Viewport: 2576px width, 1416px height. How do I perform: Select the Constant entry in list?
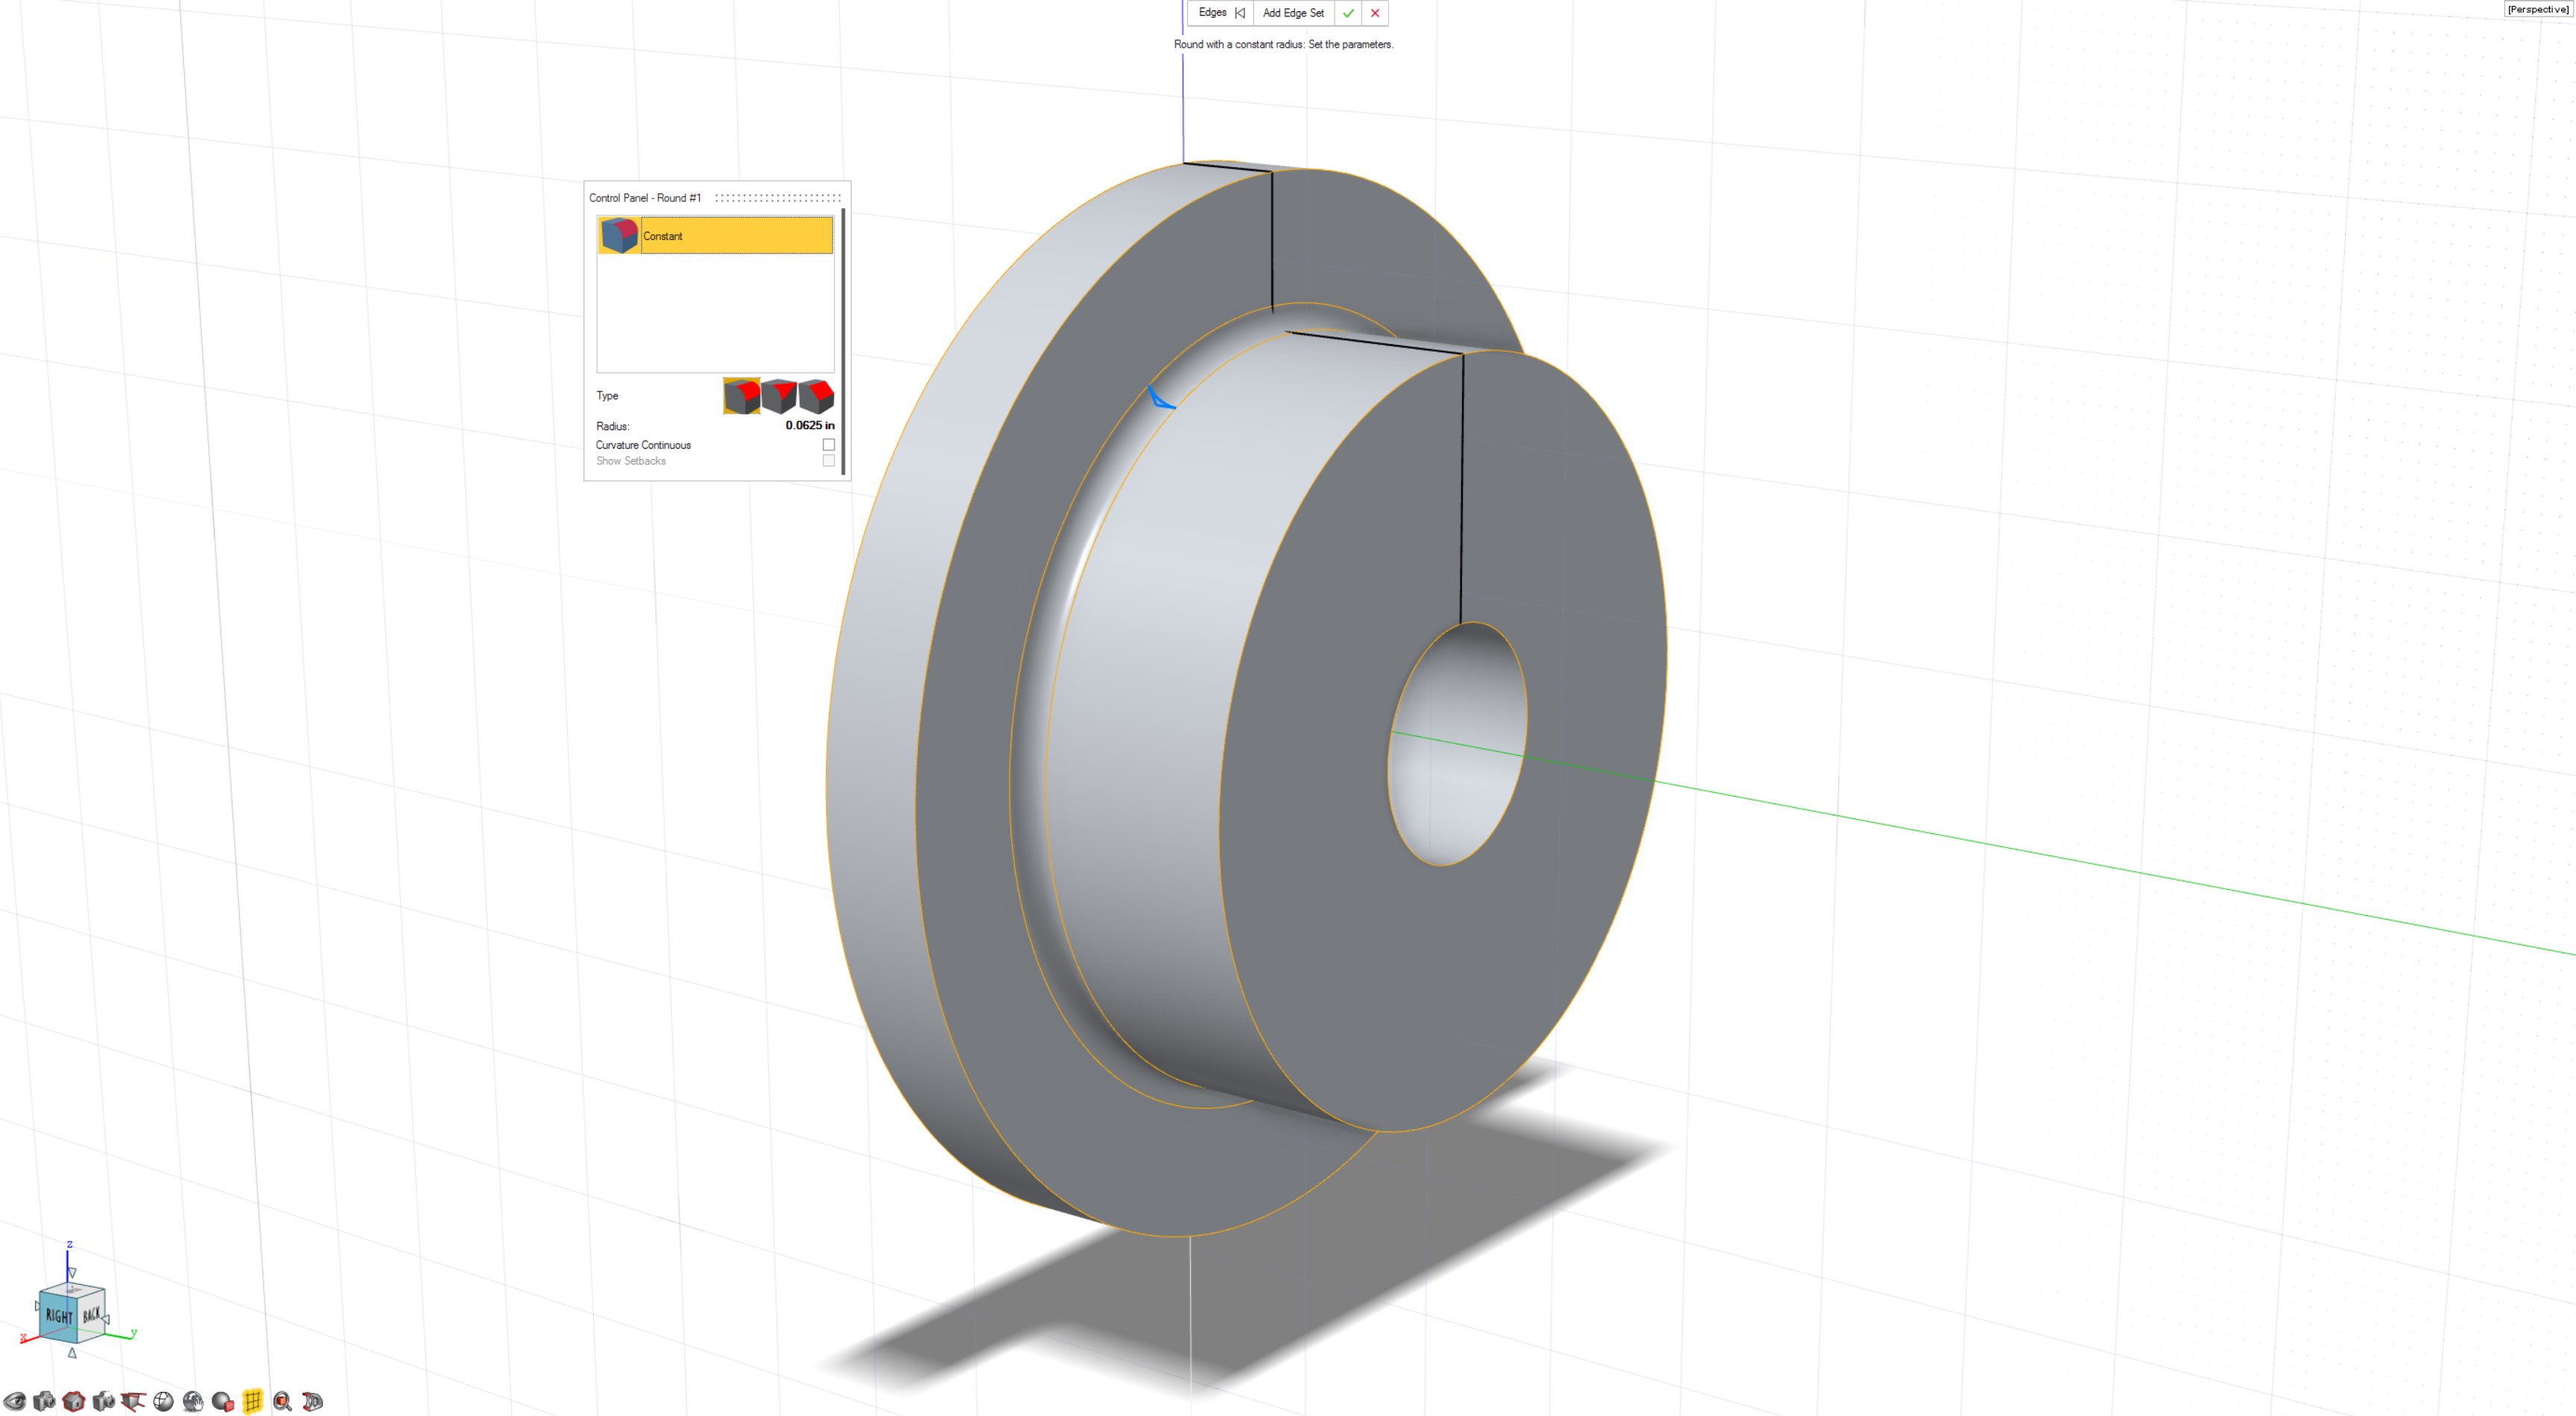click(x=715, y=236)
